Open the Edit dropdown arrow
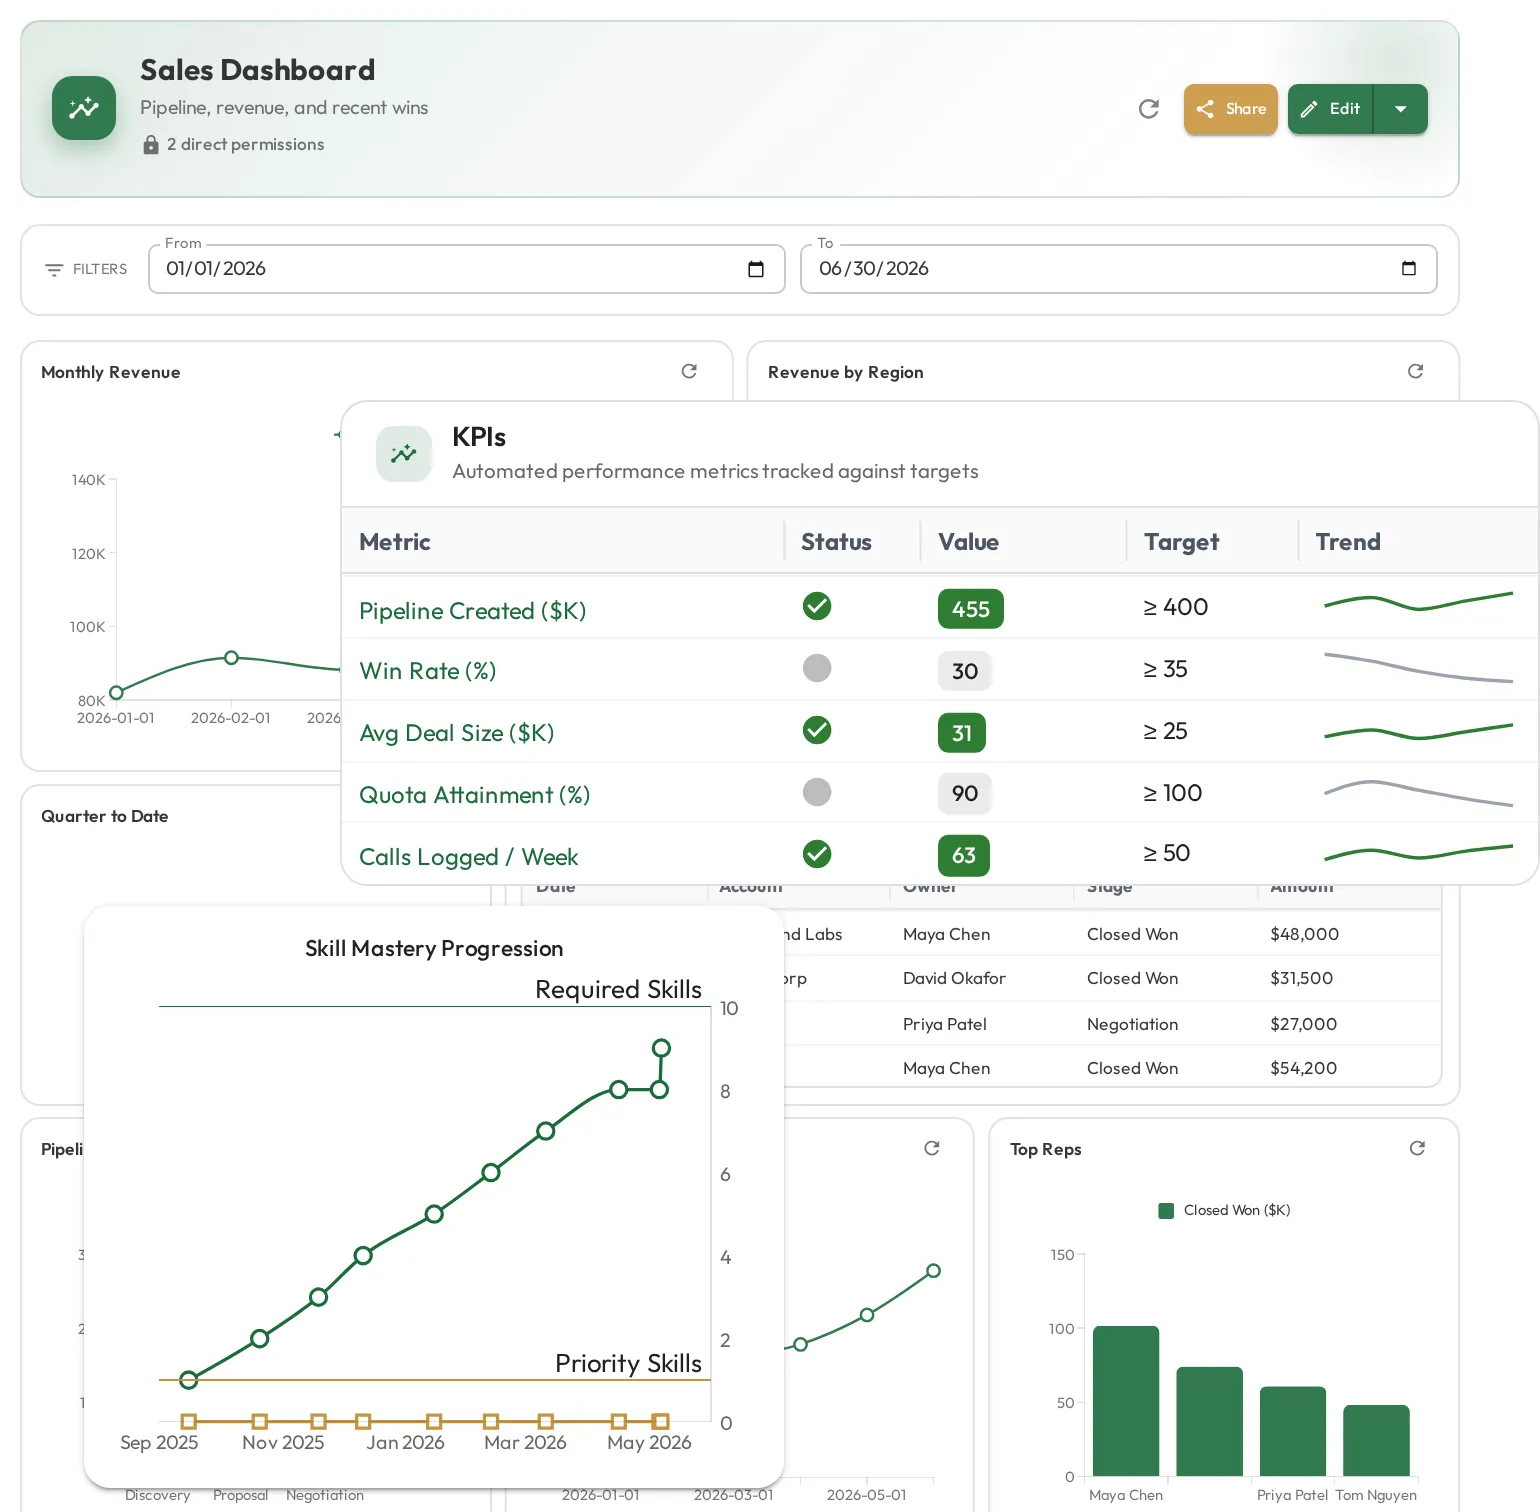The image size is (1540, 1512). 1401,109
